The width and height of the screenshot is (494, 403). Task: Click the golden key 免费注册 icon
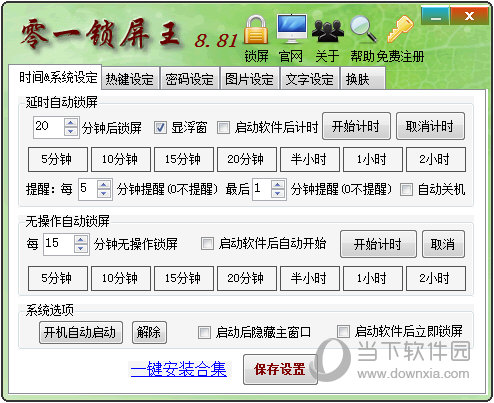click(x=400, y=29)
